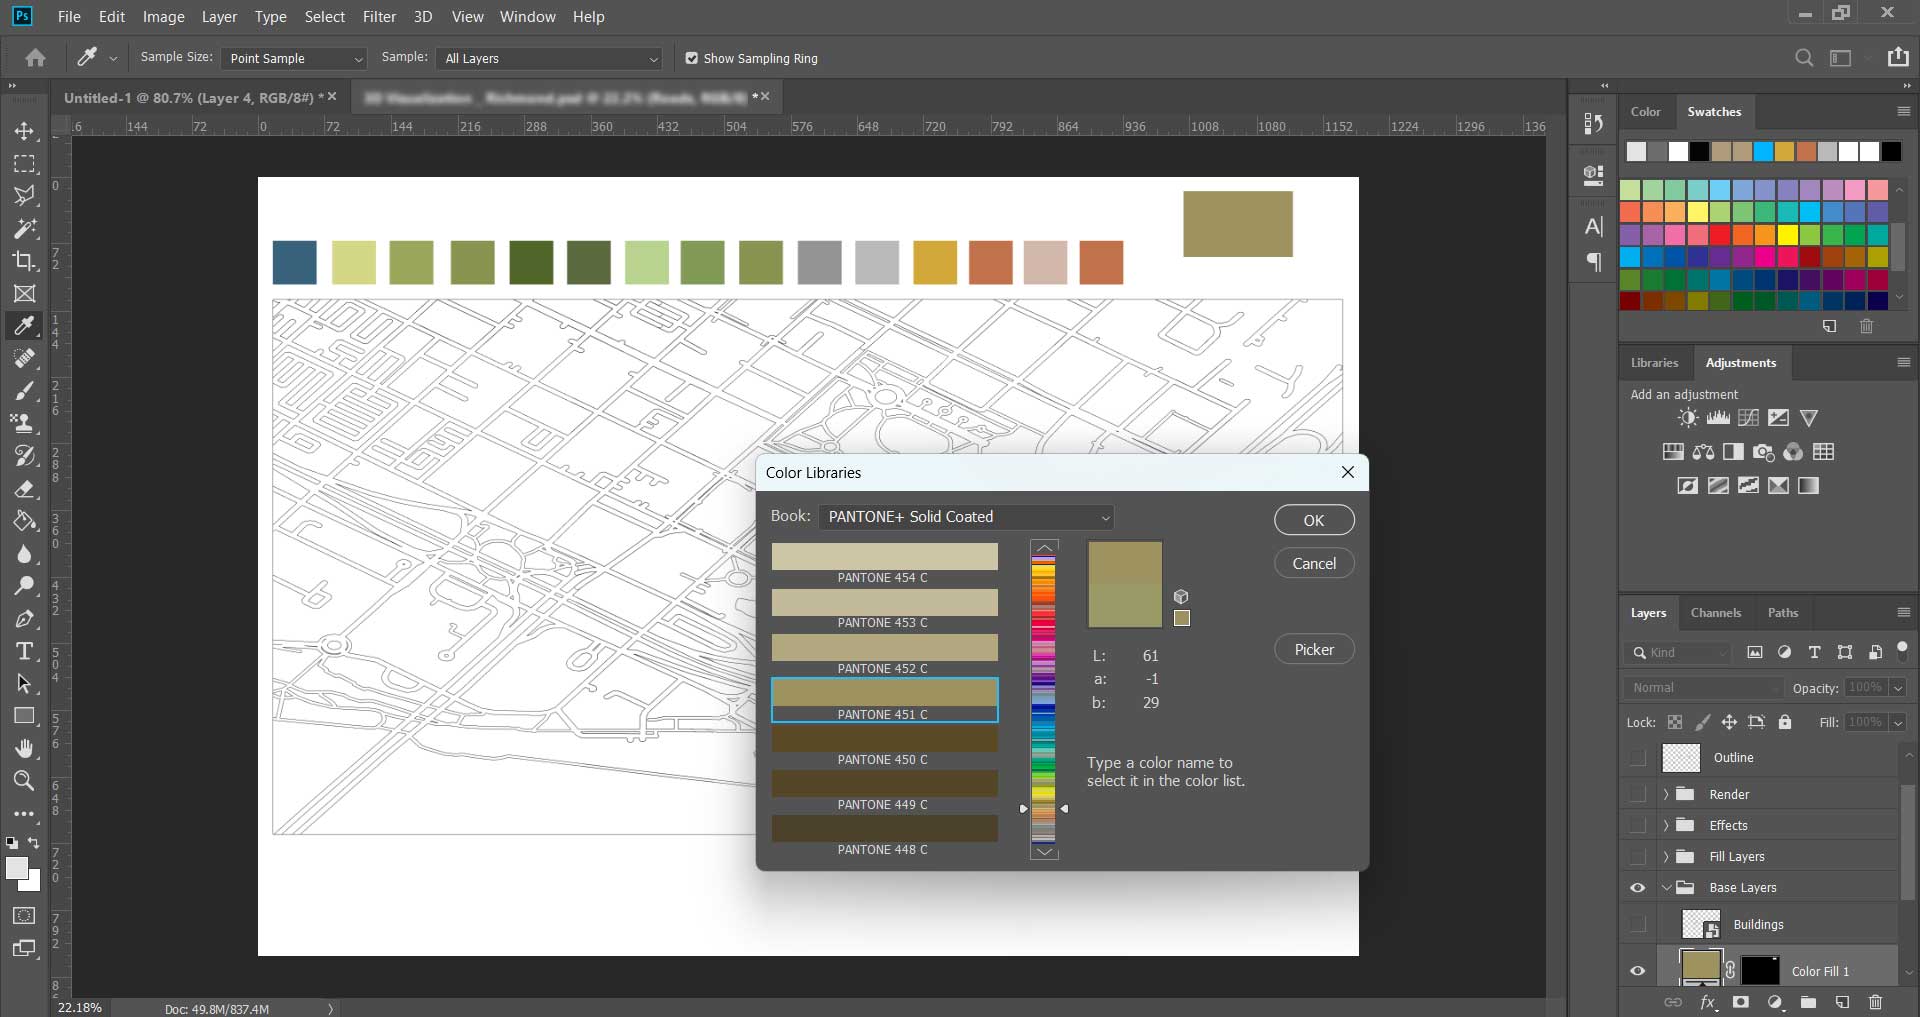Select the Move tool

tap(24, 131)
